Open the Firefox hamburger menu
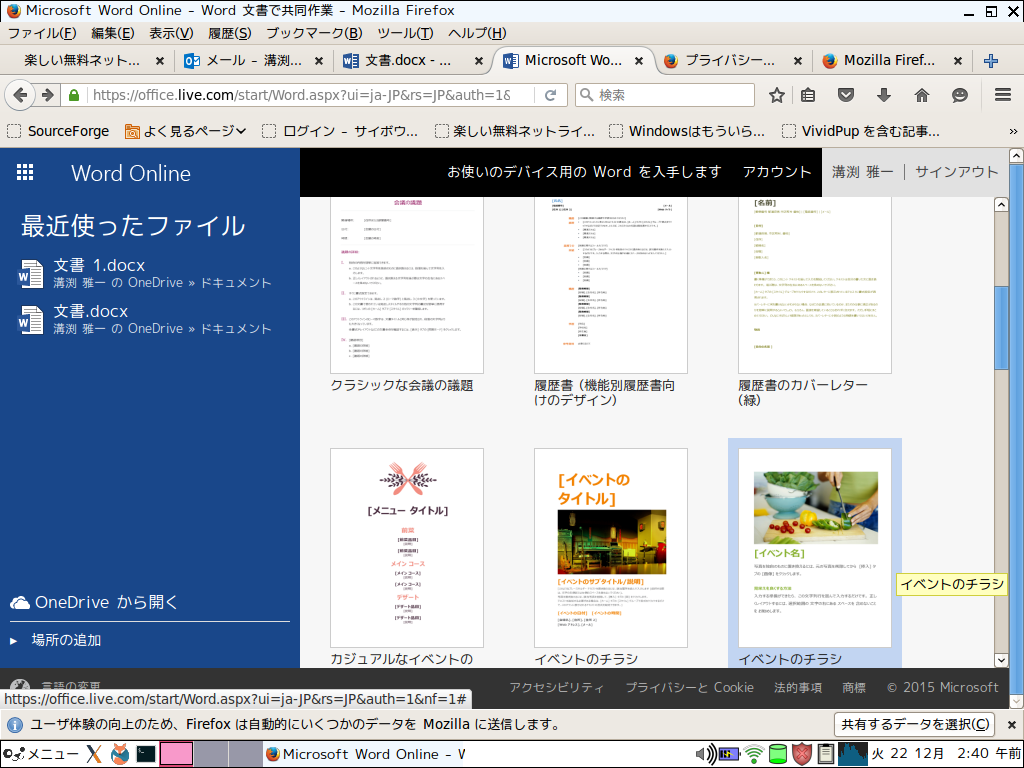Screen dimensions: 1024x768 click(x=1003, y=95)
